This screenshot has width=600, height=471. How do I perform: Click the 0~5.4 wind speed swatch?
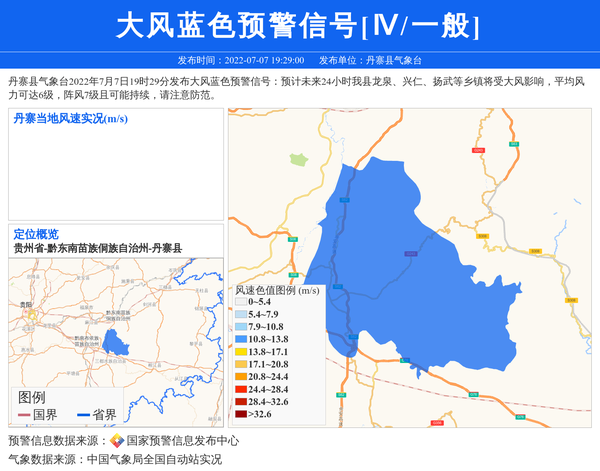coord(240,301)
